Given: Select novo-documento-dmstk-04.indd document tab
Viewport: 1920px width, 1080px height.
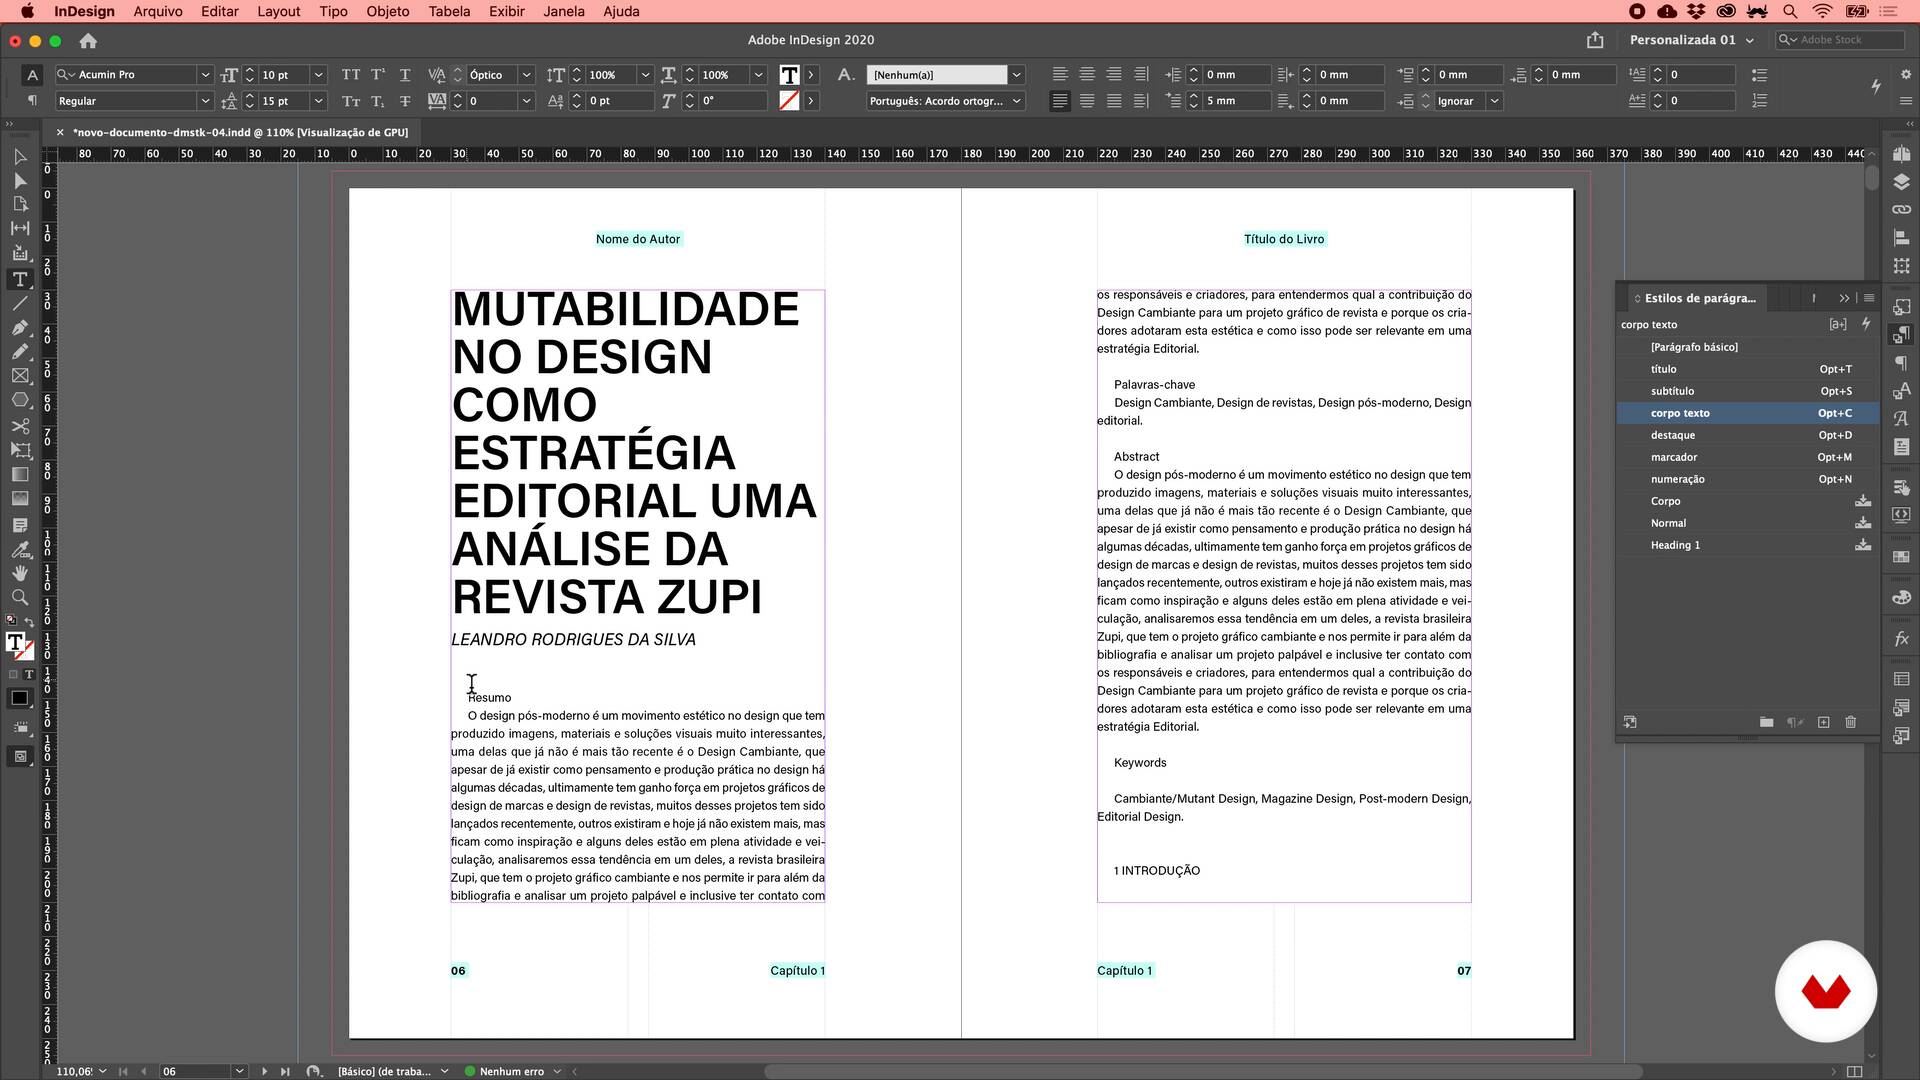Looking at the screenshot, I should click(240, 132).
